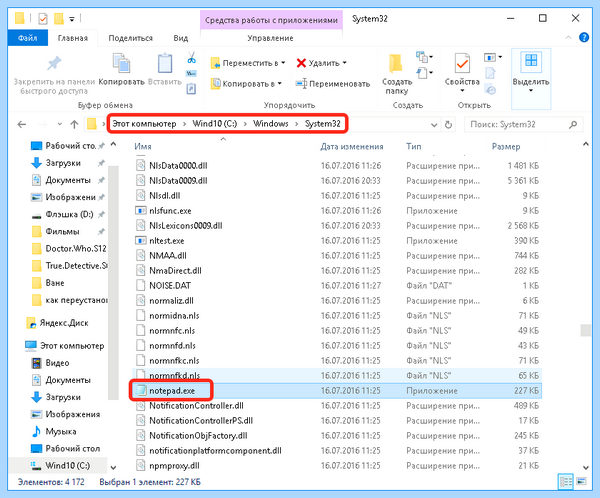This screenshot has height=498, width=600.
Task: Select the NMAA.dll file
Action: point(337,256)
